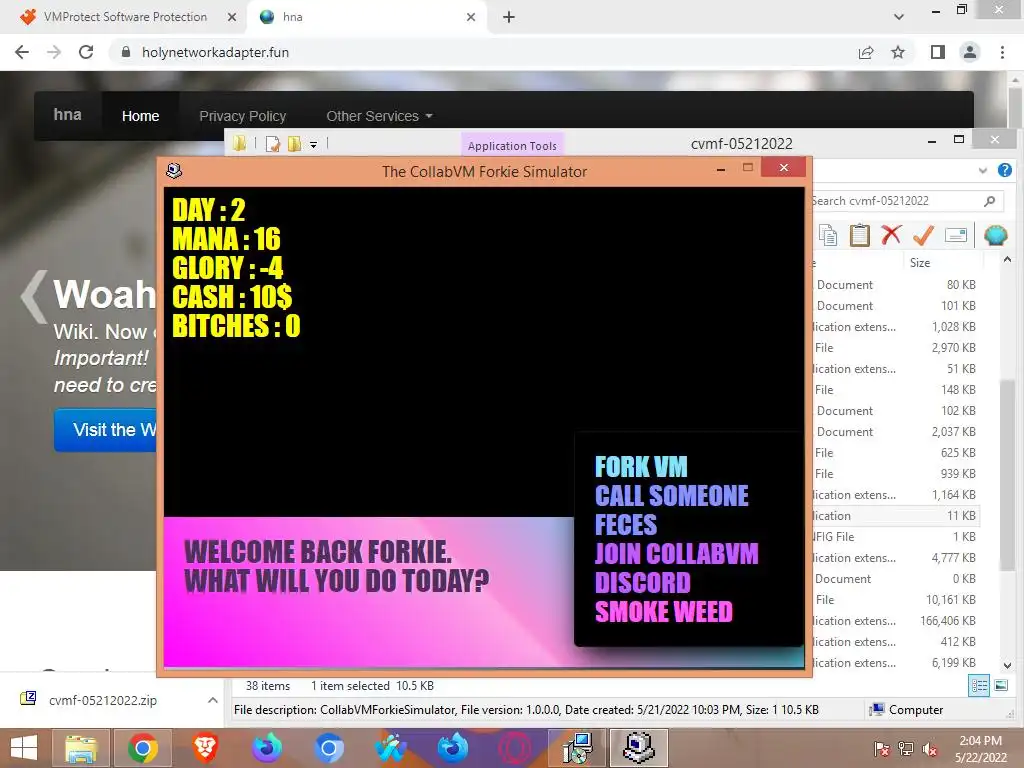Open Chromium blue icon on taskbar
The image size is (1024, 768).
click(328, 748)
